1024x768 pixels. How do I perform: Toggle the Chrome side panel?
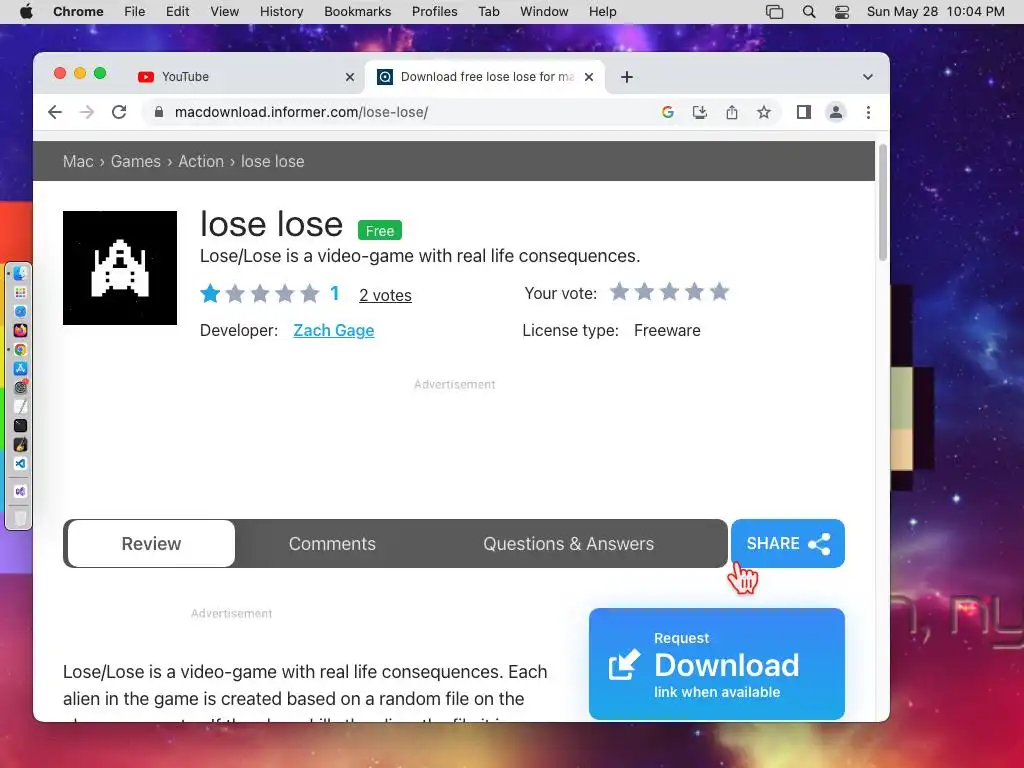(x=804, y=112)
